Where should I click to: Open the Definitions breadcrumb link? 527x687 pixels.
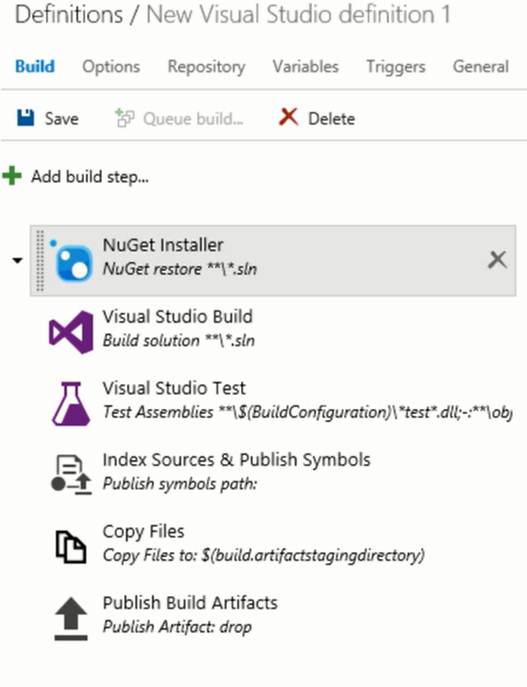[x=69, y=14]
